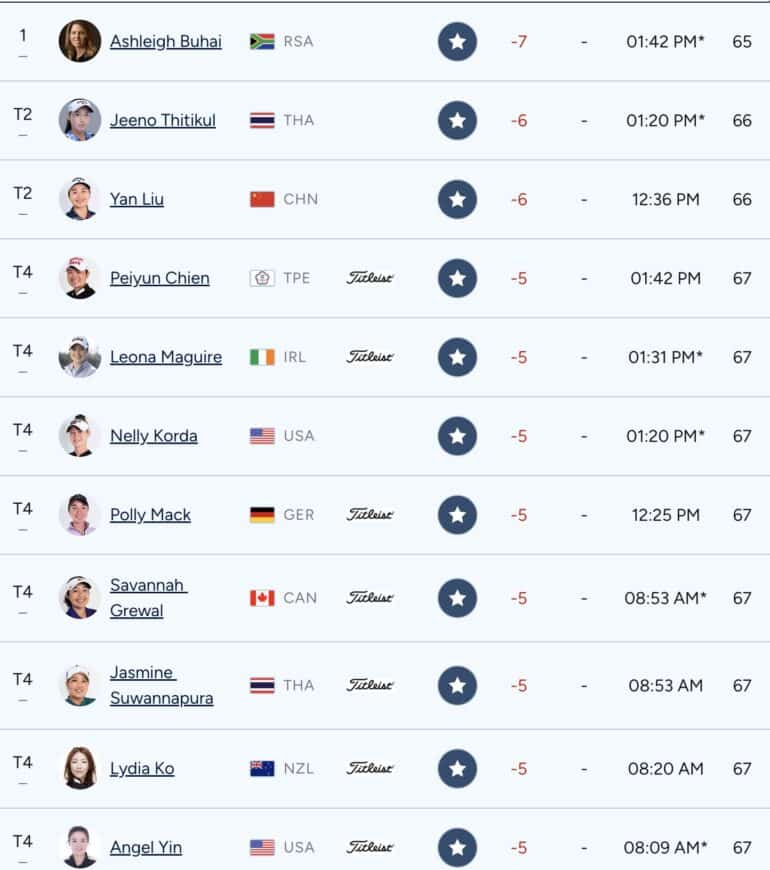Expand Peiyun Chien's row via the 01:42 PM time
The width and height of the screenshot is (770, 870).
[x=665, y=279]
